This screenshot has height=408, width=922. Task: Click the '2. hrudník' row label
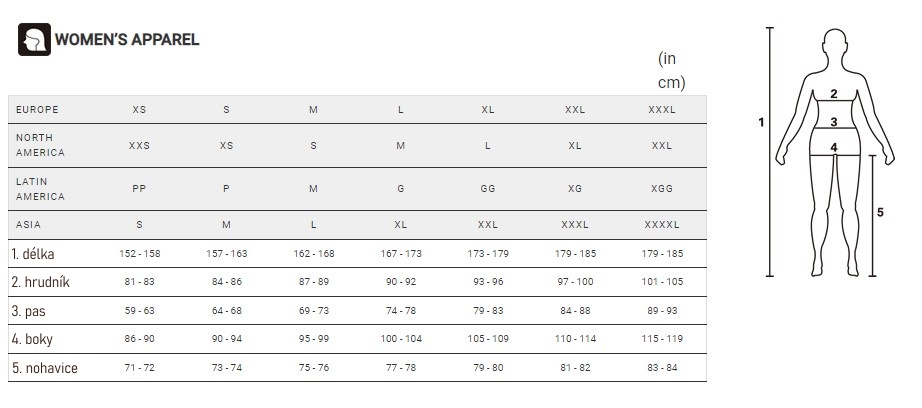[41, 282]
